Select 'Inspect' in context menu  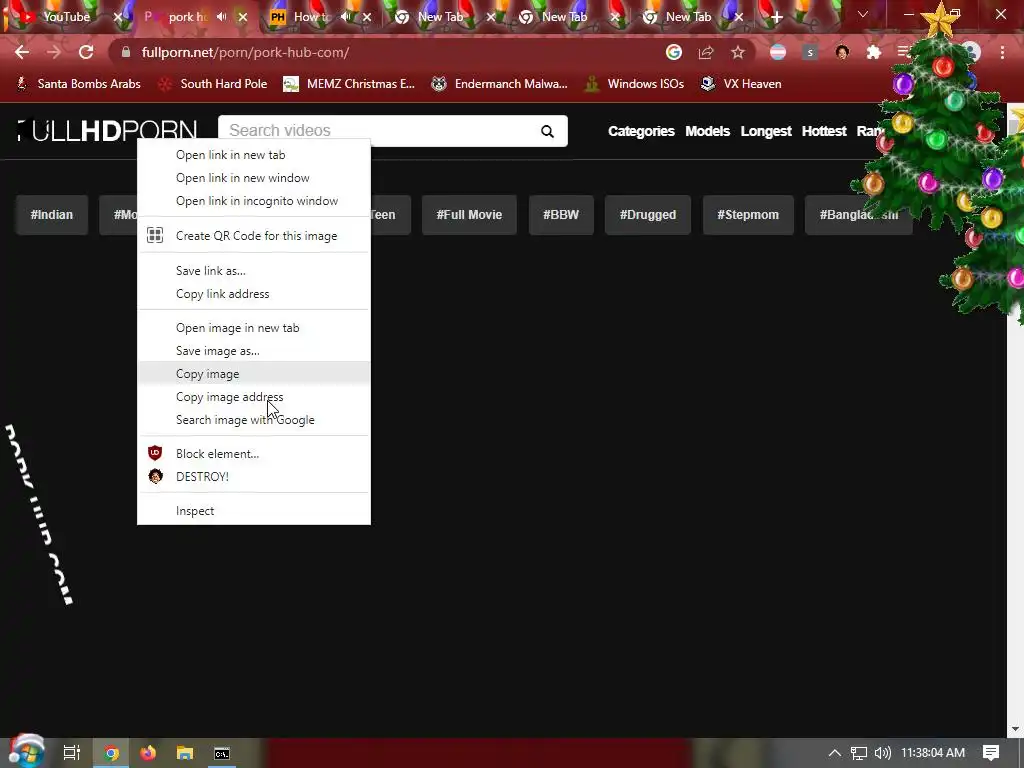coord(253,511)
